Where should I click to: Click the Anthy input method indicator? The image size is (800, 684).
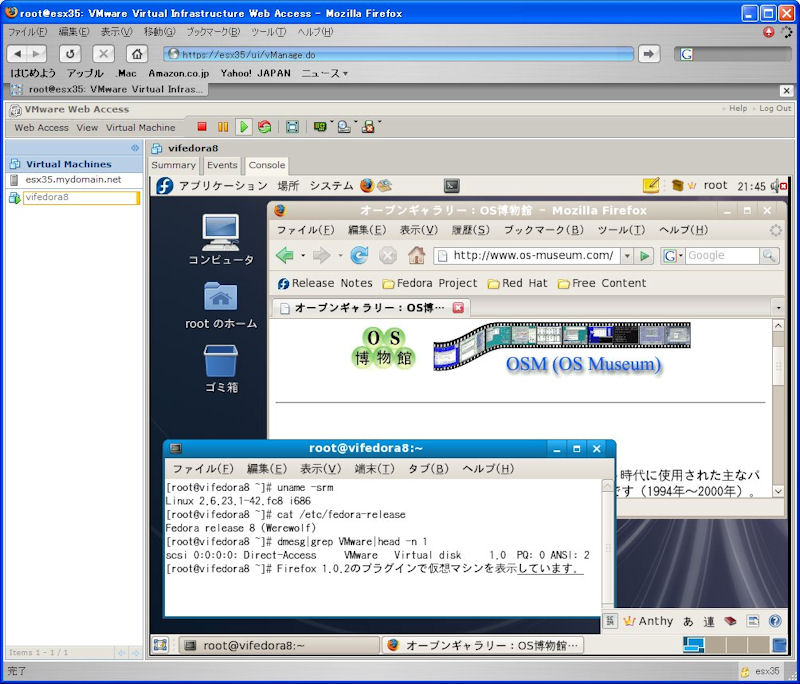(x=648, y=621)
